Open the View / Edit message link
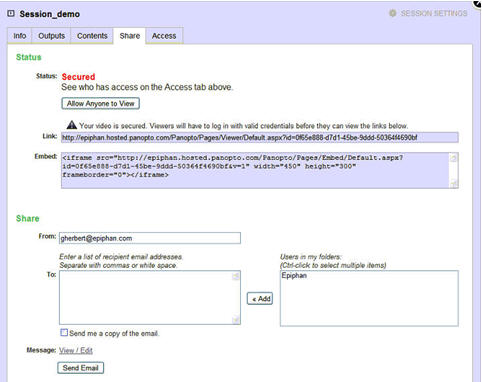The width and height of the screenshot is (482, 382). (x=76, y=350)
